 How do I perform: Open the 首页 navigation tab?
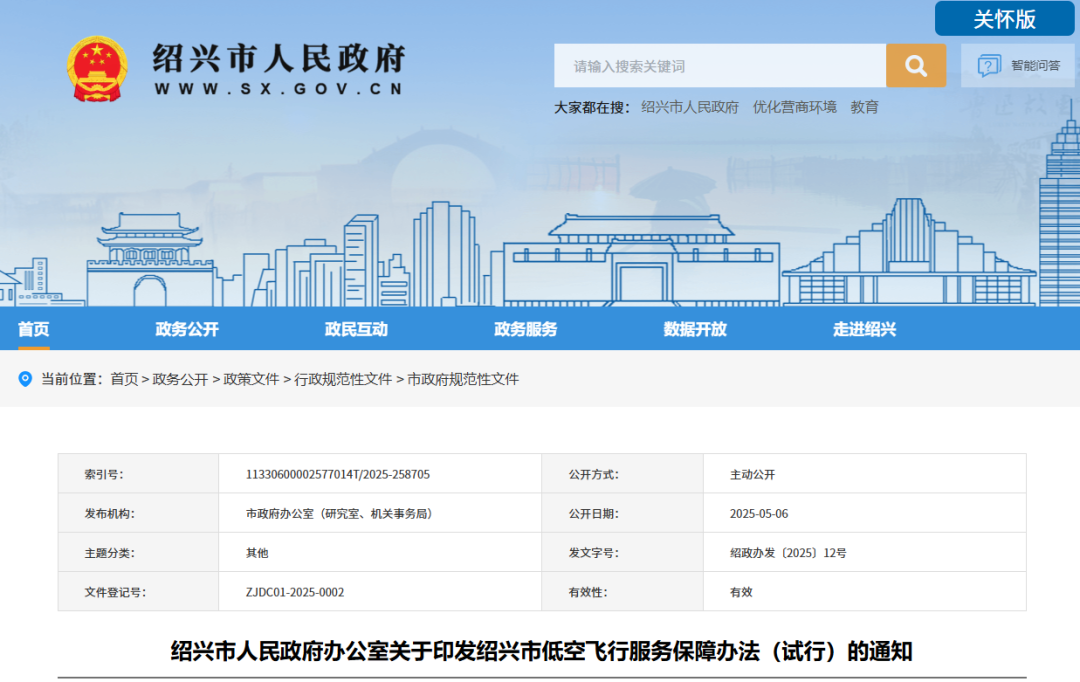[33, 329]
